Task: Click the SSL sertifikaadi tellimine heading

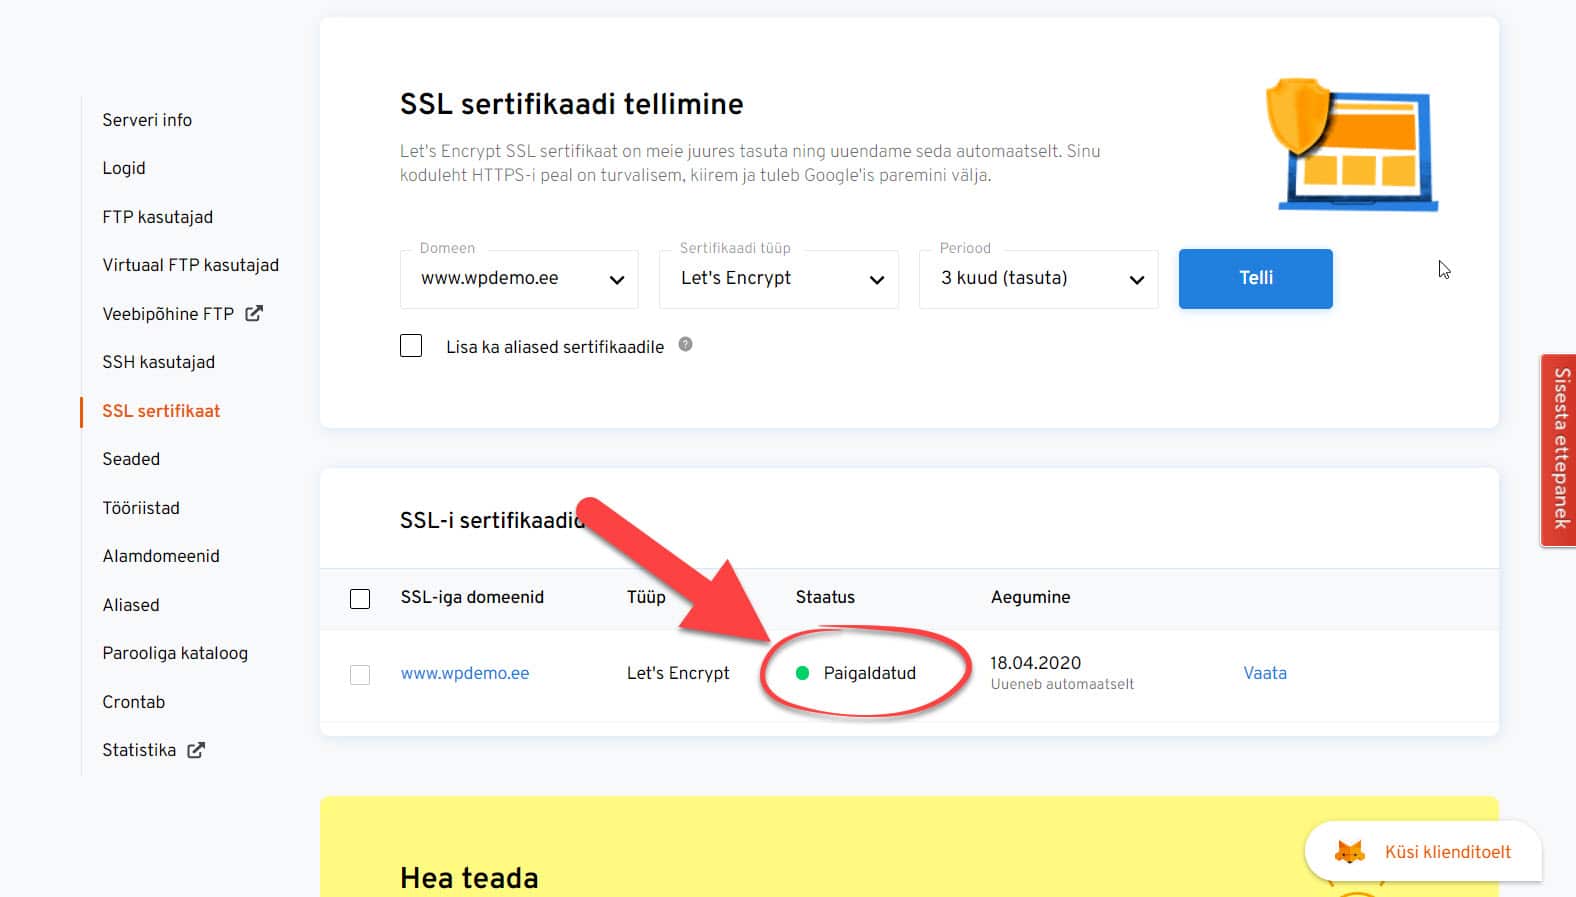Action: (572, 104)
